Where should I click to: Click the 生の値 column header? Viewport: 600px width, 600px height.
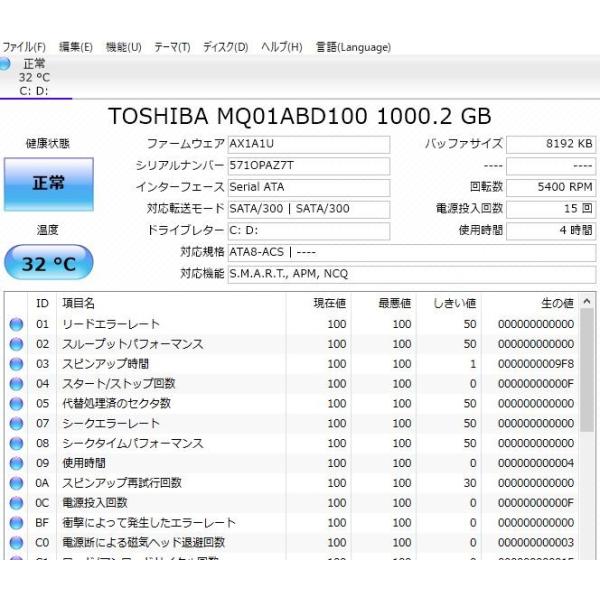530,303
